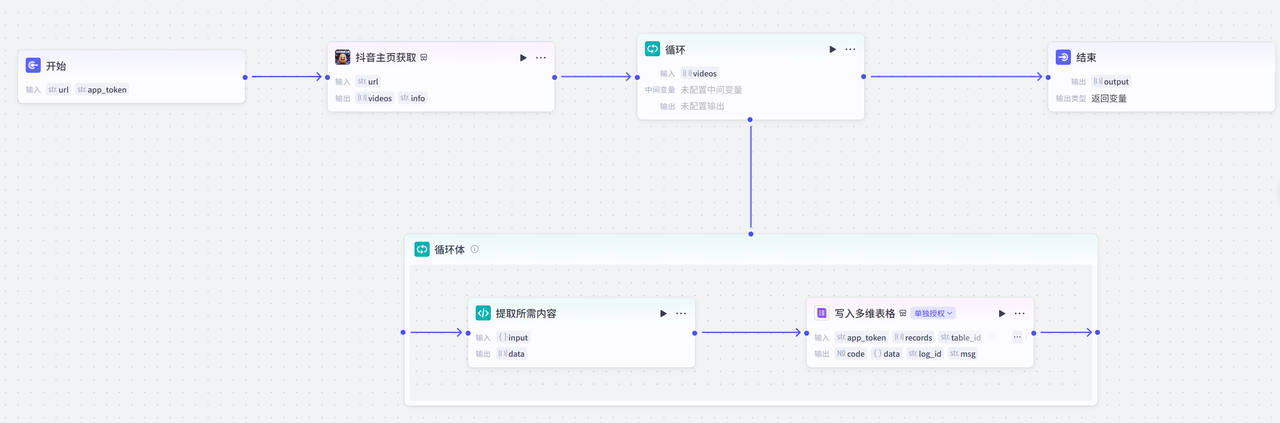The image size is (1280, 423).
Task: Run the 写入多维表格 node
Action: [1002, 313]
